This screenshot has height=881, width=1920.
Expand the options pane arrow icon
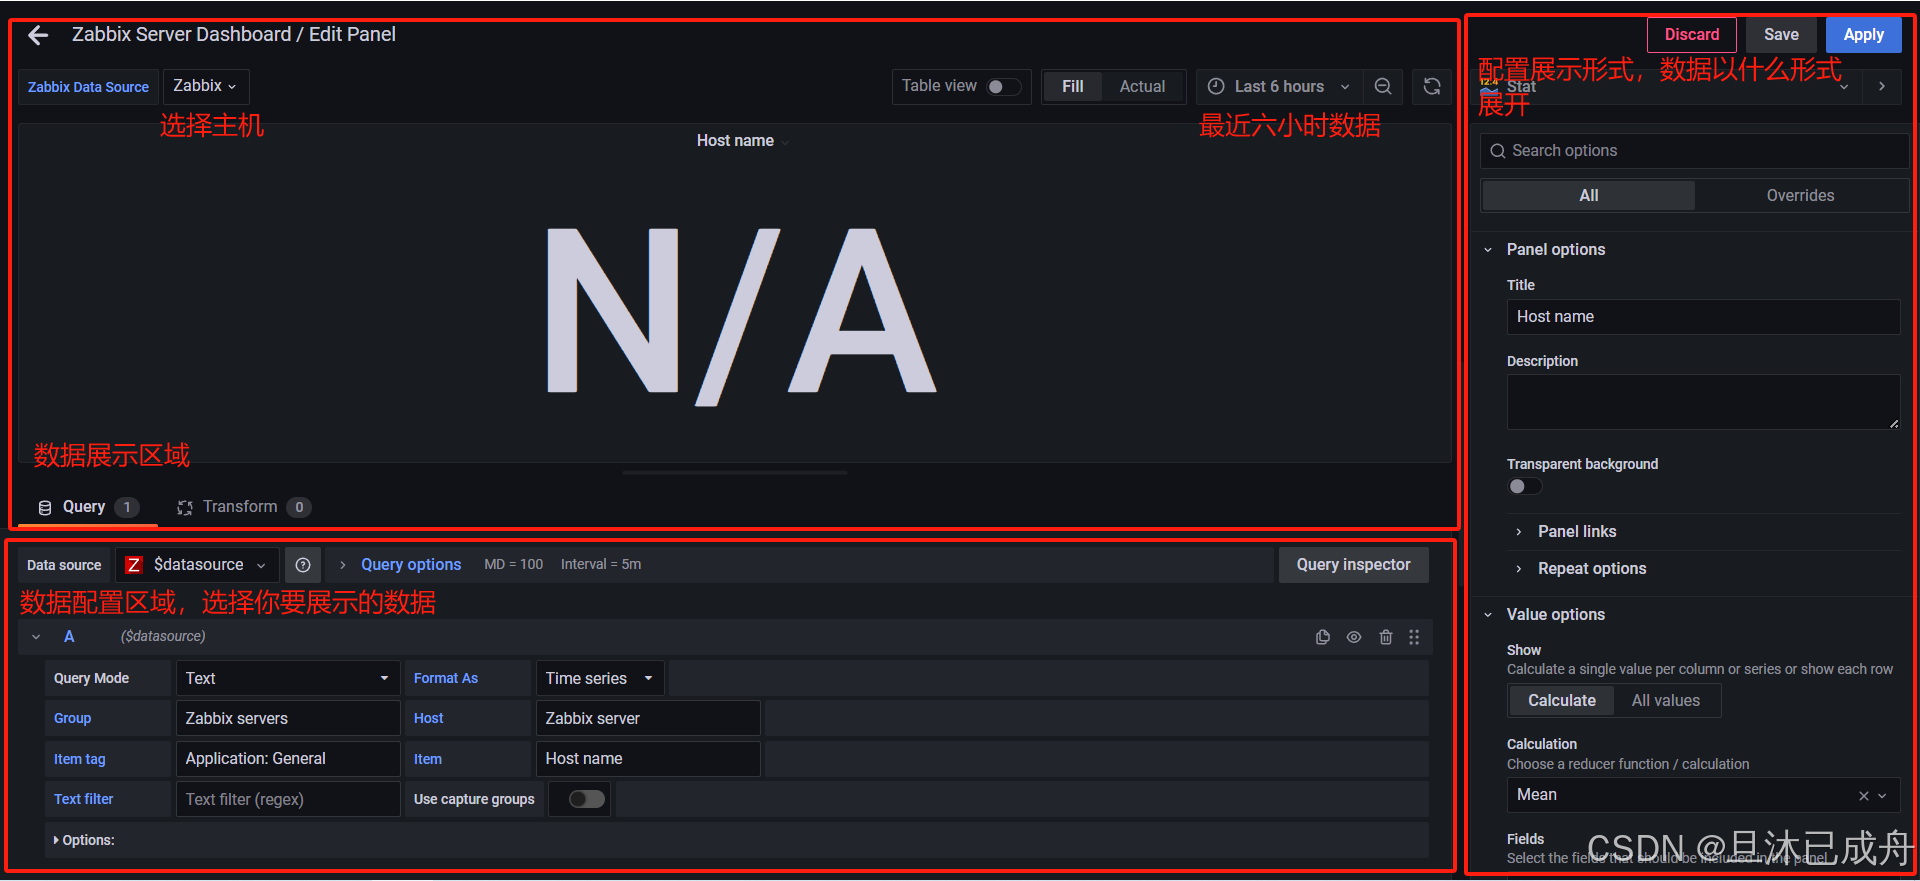[1882, 87]
